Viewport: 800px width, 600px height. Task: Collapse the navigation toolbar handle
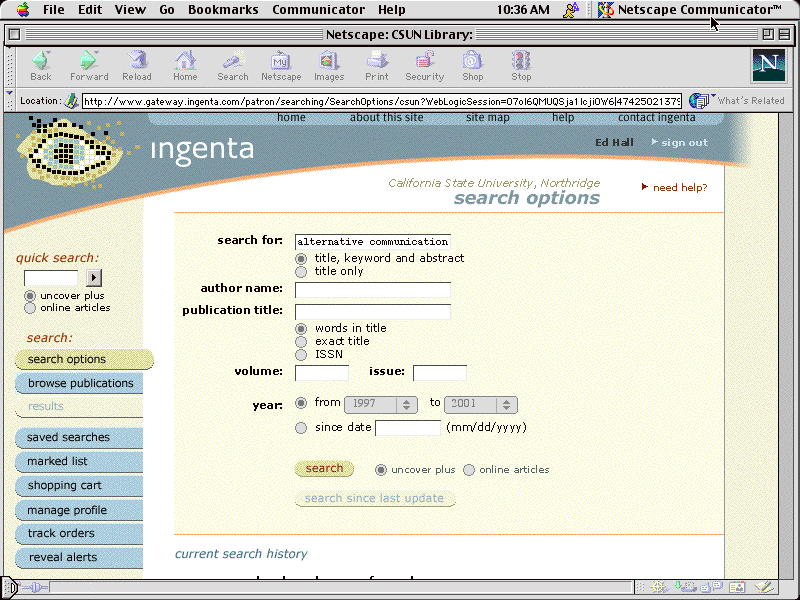pyautogui.click(x=10, y=66)
